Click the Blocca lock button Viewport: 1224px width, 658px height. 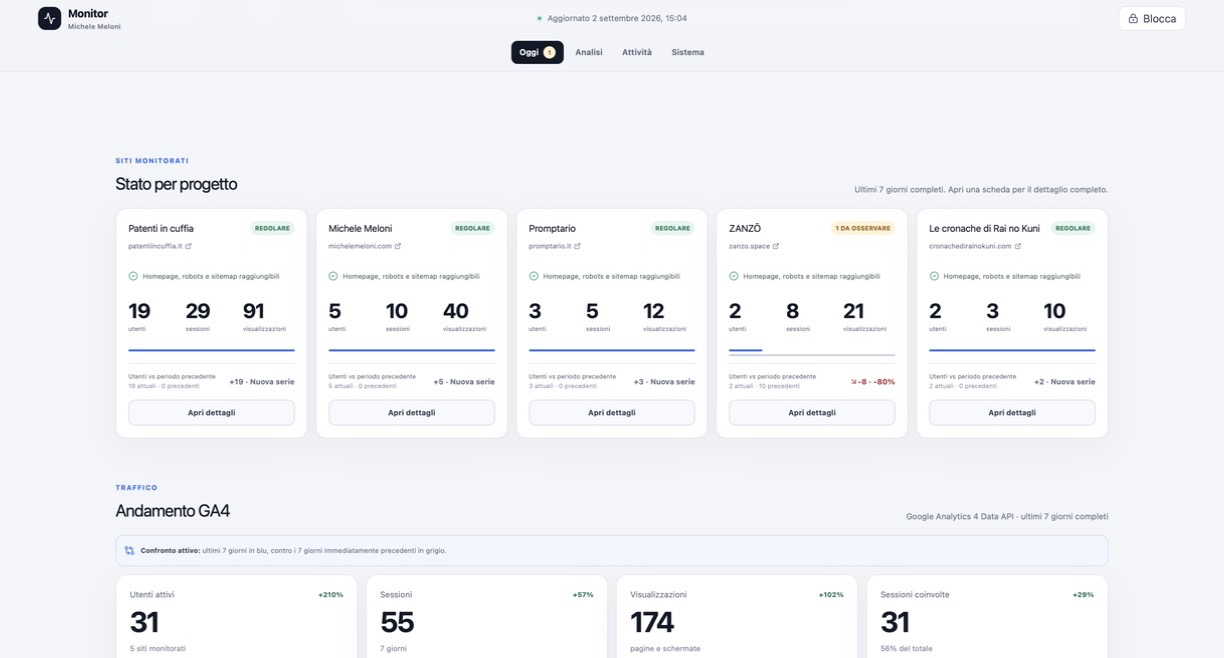(x=1152, y=19)
